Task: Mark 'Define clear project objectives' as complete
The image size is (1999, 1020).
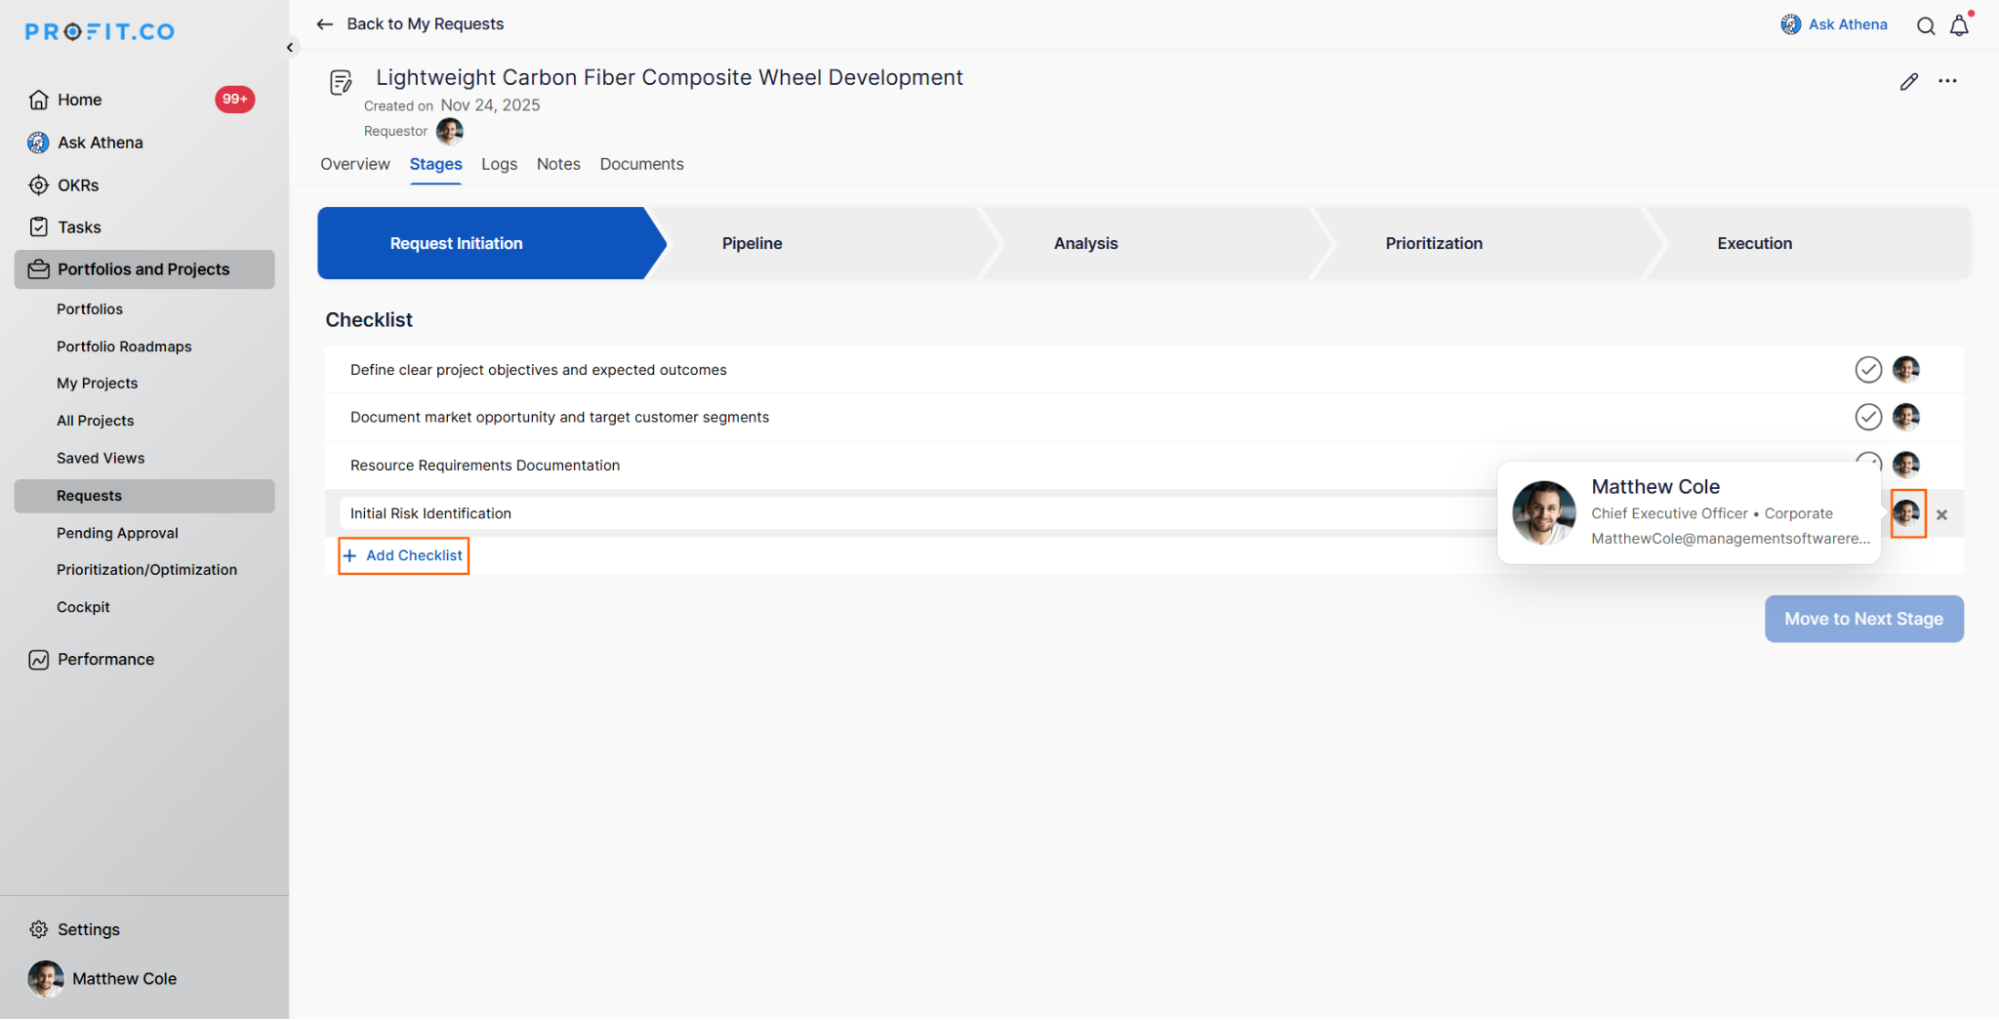Action: point(1867,370)
